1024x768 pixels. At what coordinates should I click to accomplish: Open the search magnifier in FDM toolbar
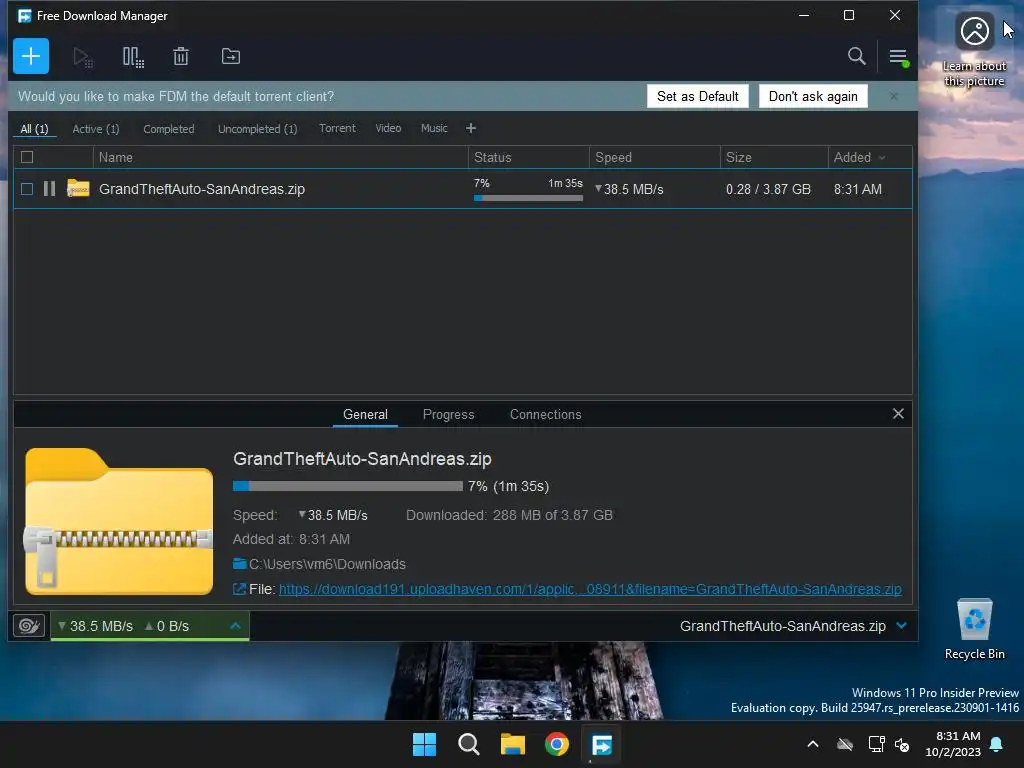tap(856, 56)
